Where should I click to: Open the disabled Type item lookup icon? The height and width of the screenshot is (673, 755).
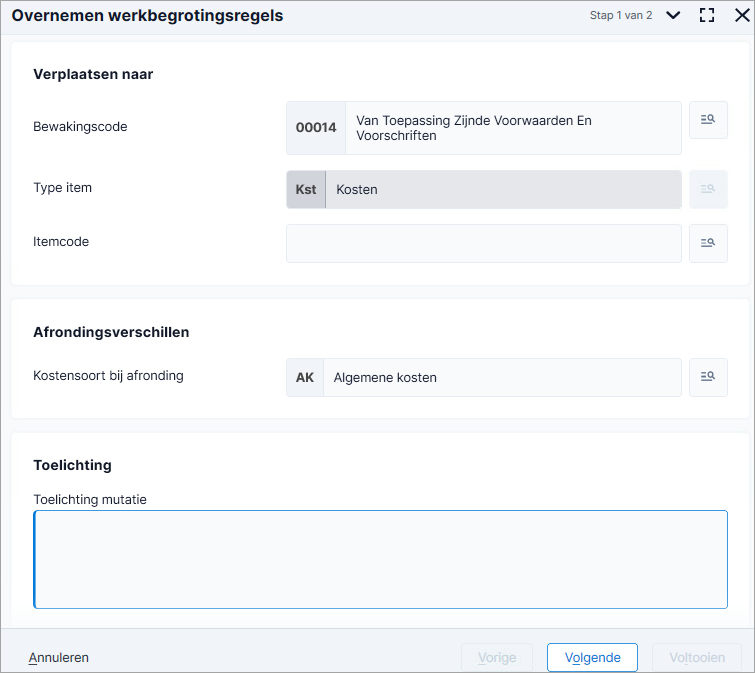tap(708, 189)
